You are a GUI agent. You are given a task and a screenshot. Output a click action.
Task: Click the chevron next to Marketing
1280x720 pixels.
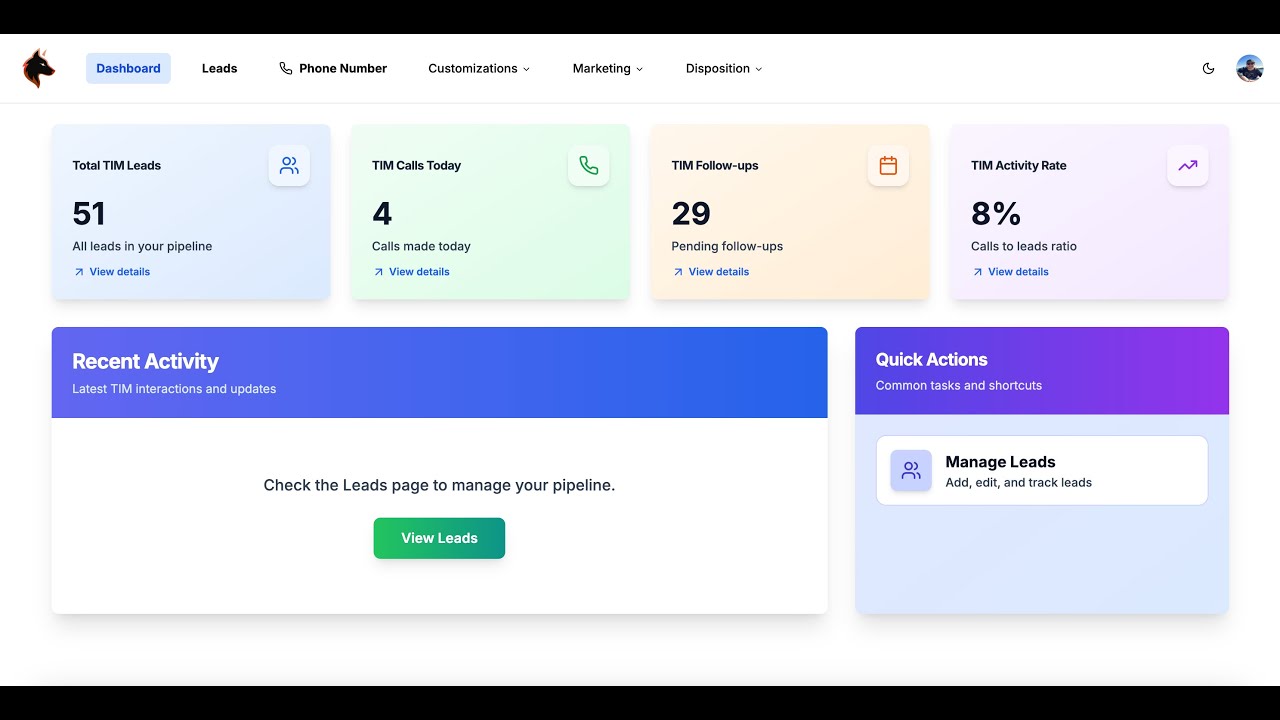pos(639,69)
